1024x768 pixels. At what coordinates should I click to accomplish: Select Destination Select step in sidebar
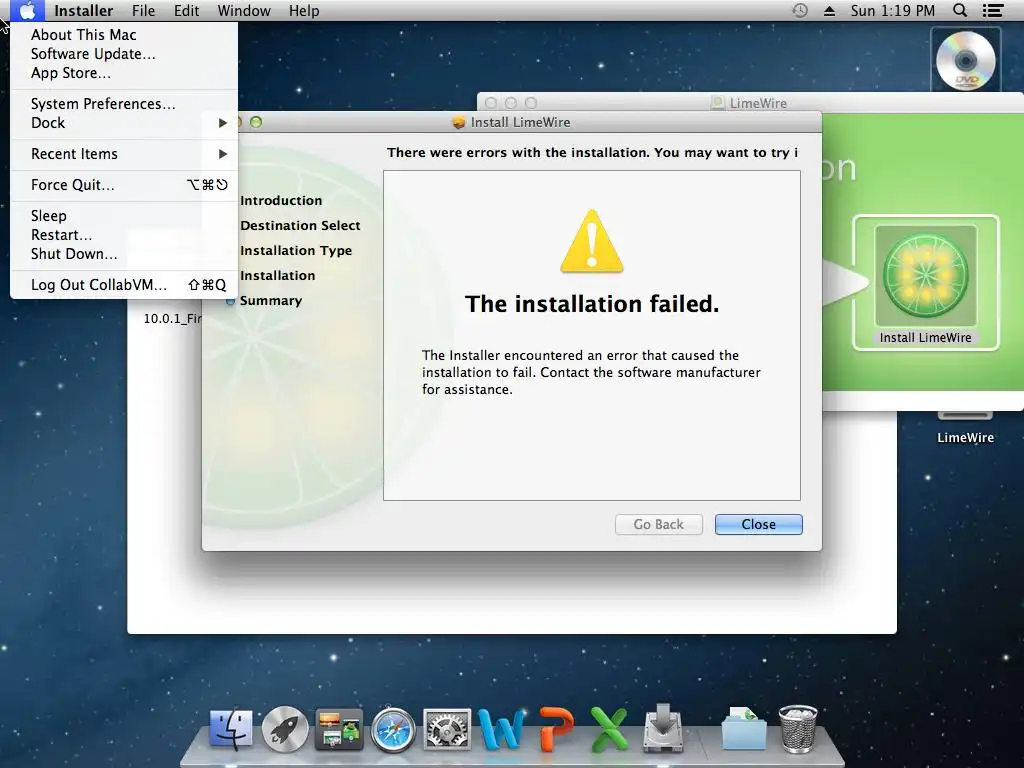[300, 225]
